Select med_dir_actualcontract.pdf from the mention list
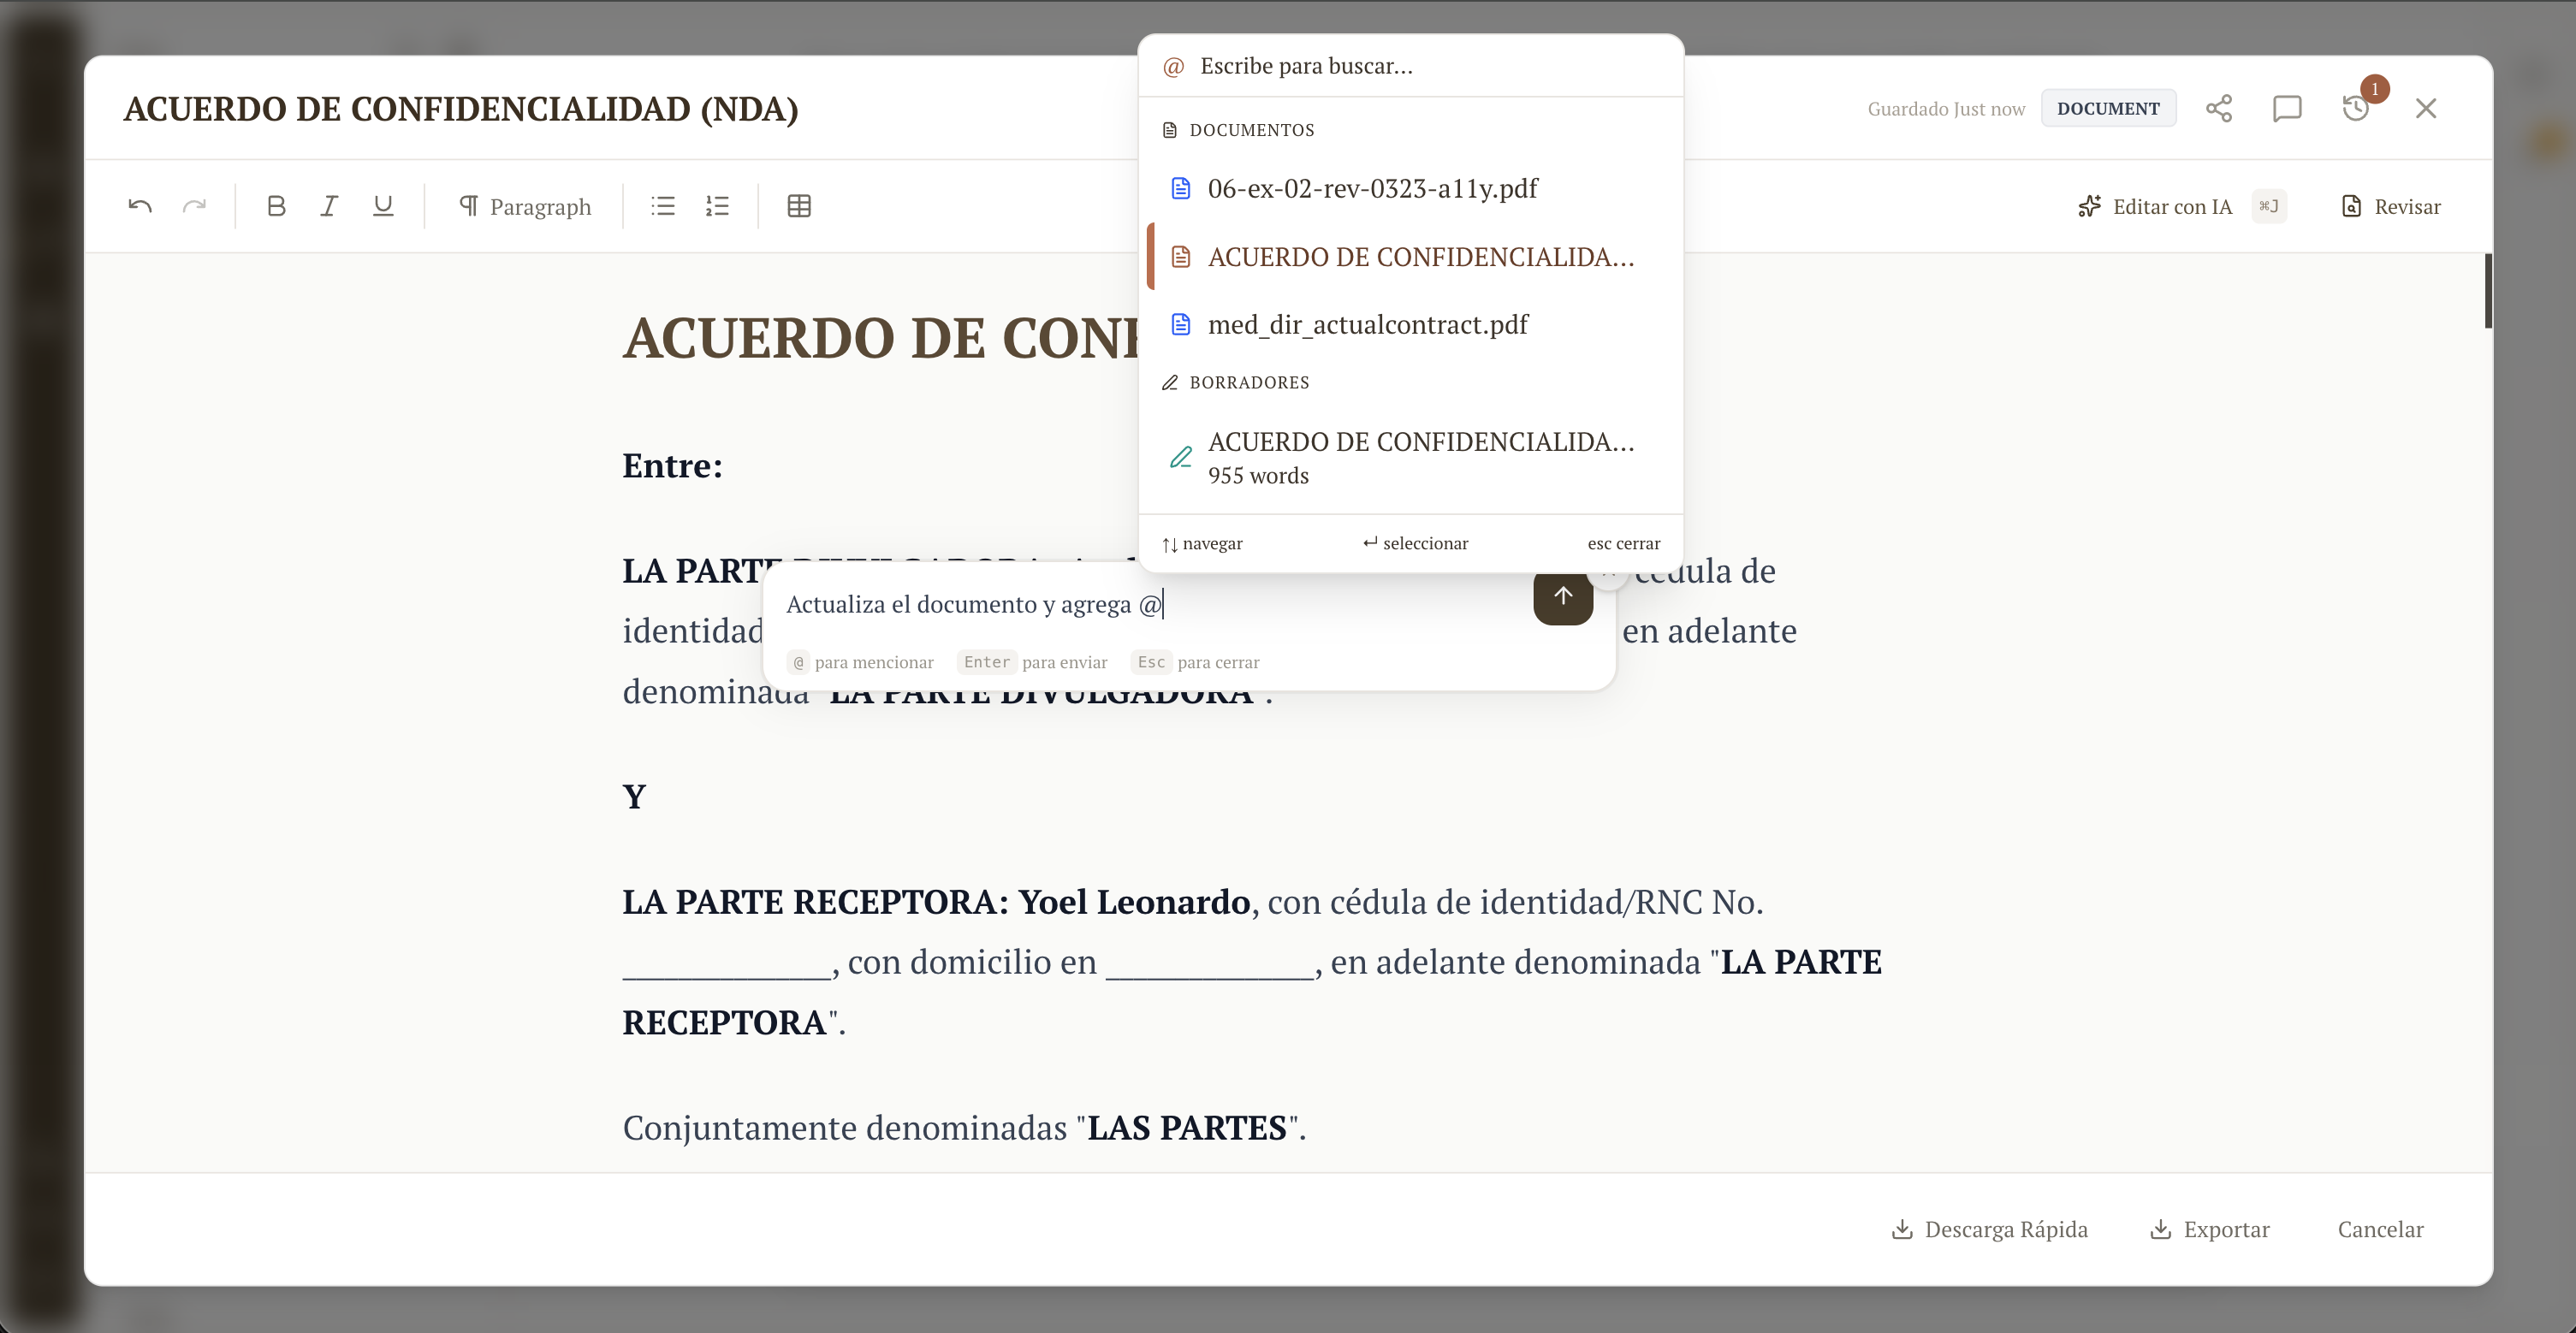Viewport: 2576px width, 1333px height. tap(1368, 323)
